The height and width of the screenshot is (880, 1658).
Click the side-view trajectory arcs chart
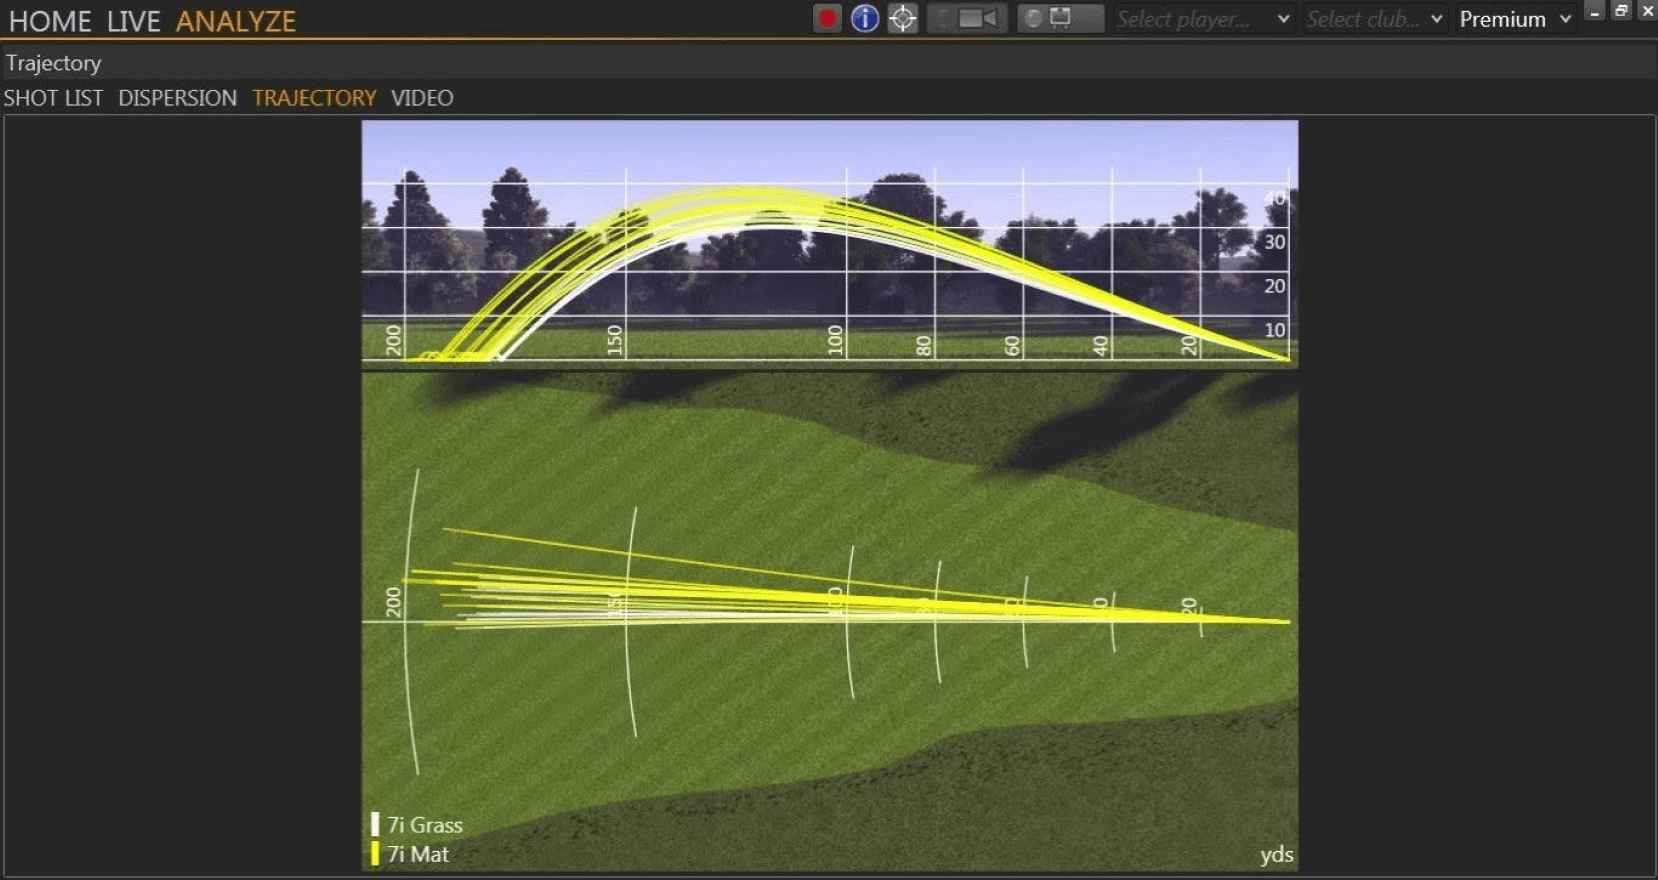(830, 243)
